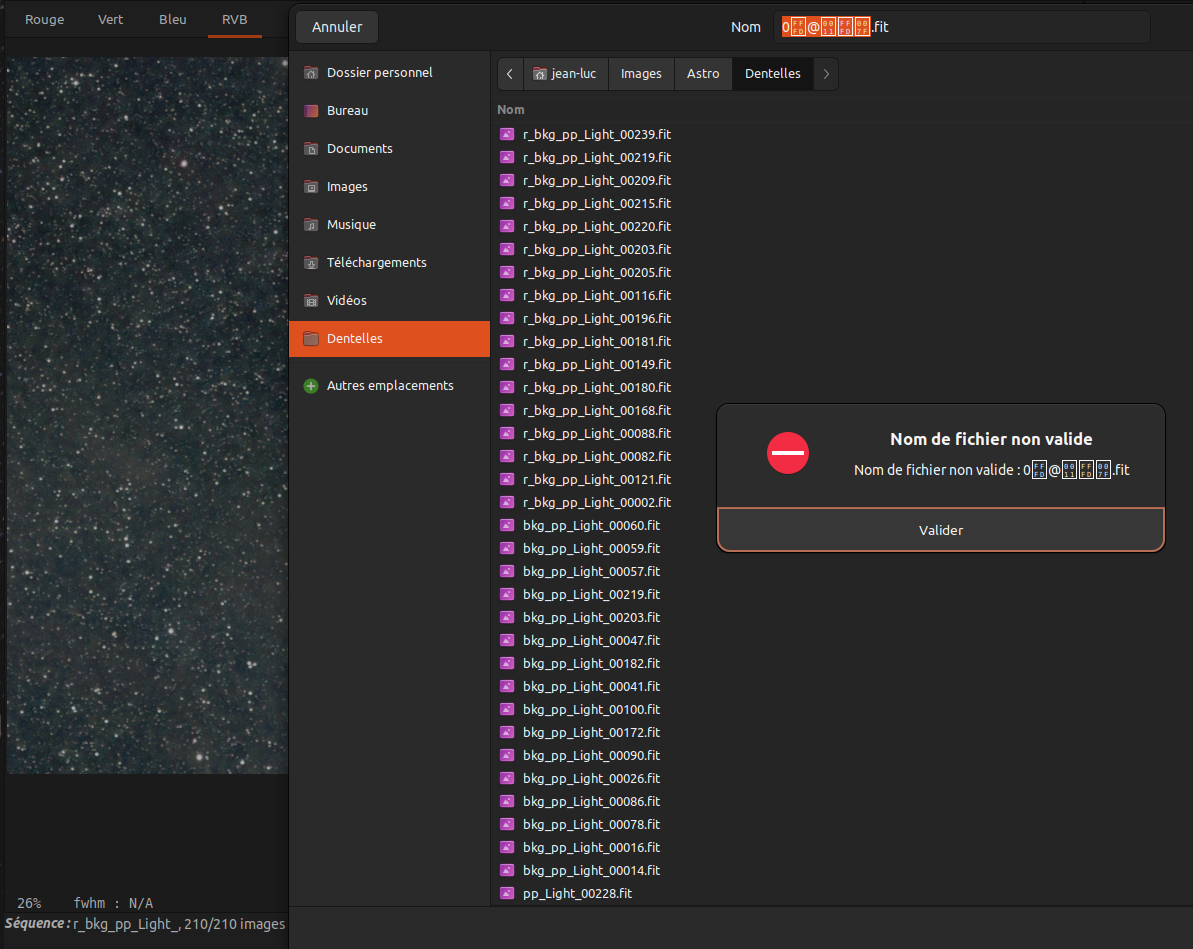Open Autres emplacements

pyautogui.click(x=390, y=386)
